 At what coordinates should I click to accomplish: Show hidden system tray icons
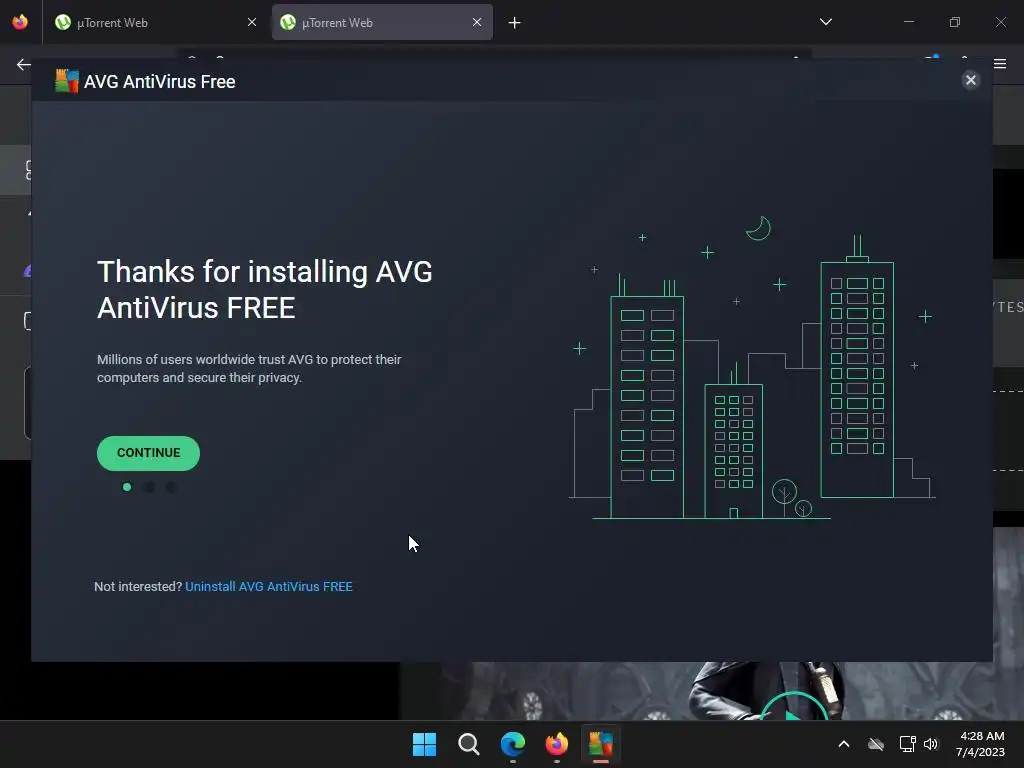point(844,744)
